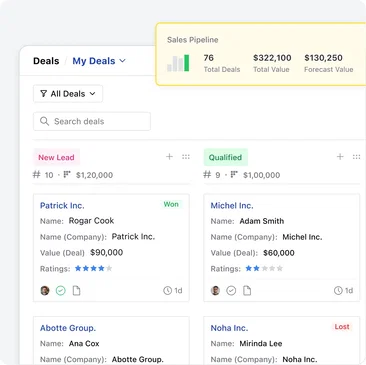Click the first star on Michel Inc. rating
Image resolution: width=366 pixels, height=365 pixels.
[x=249, y=268]
